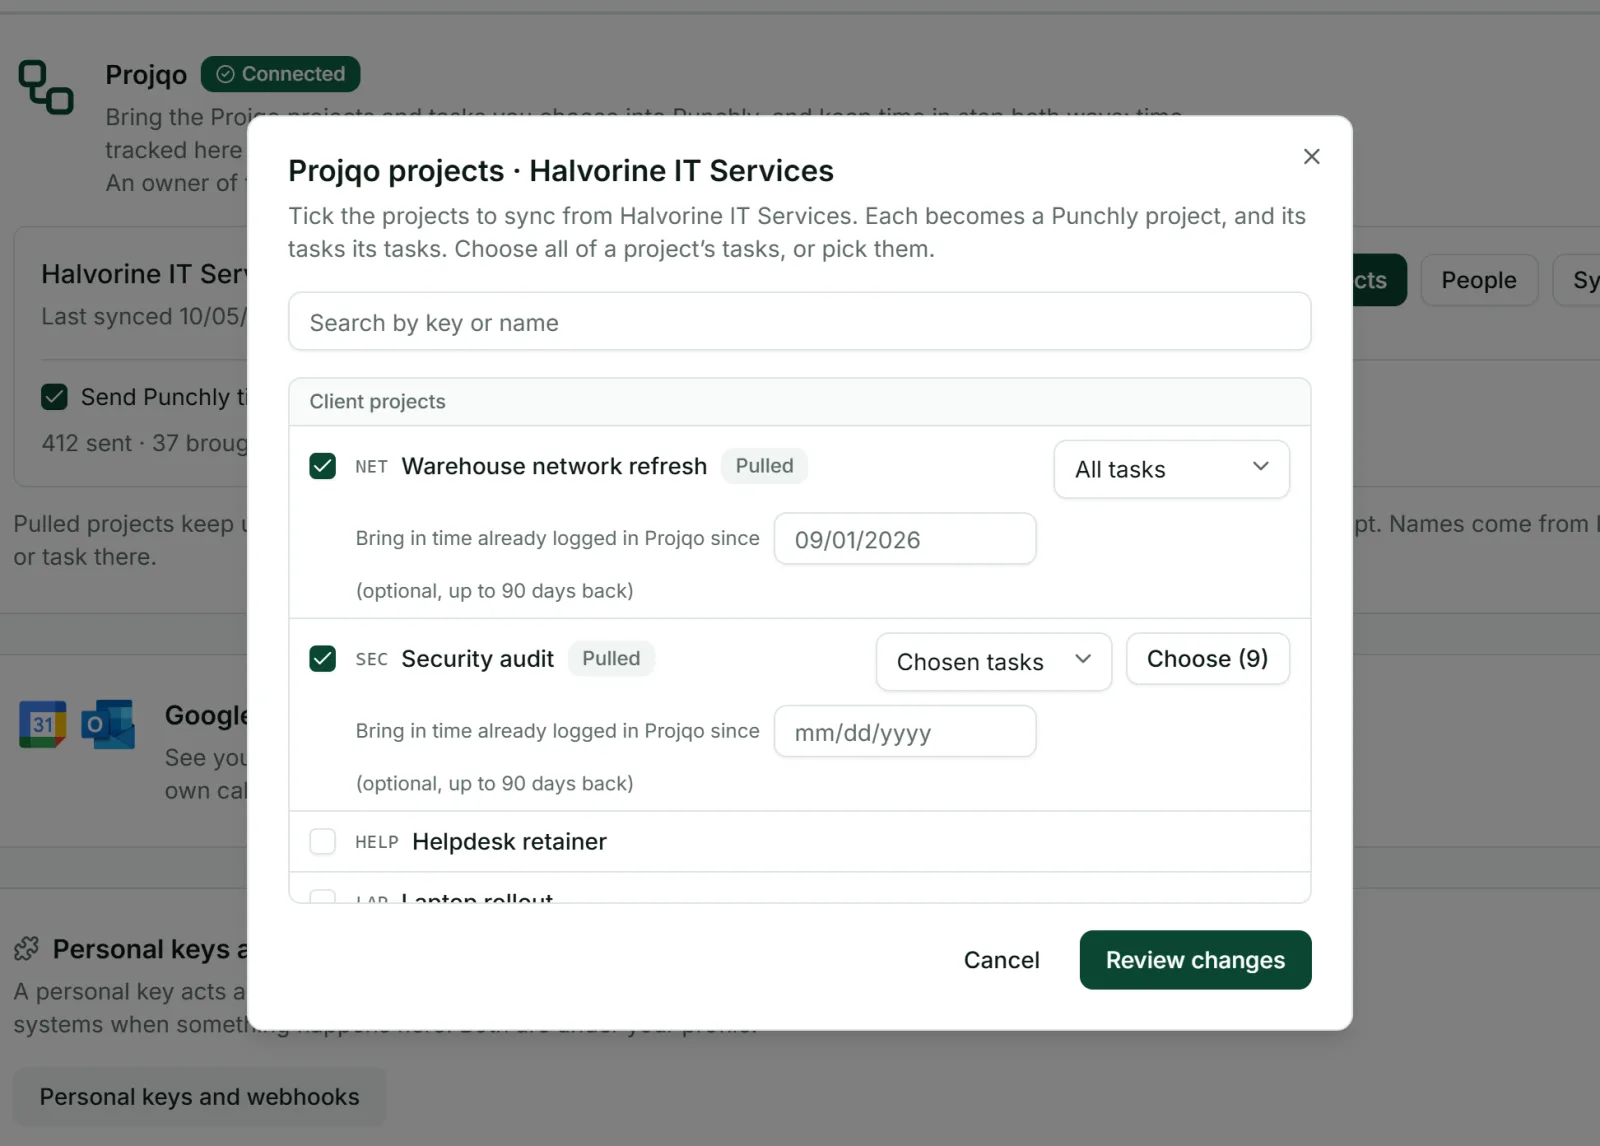The image size is (1600, 1146).
Task: Open the All tasks dropdown
Action: tap(1171, 469)
